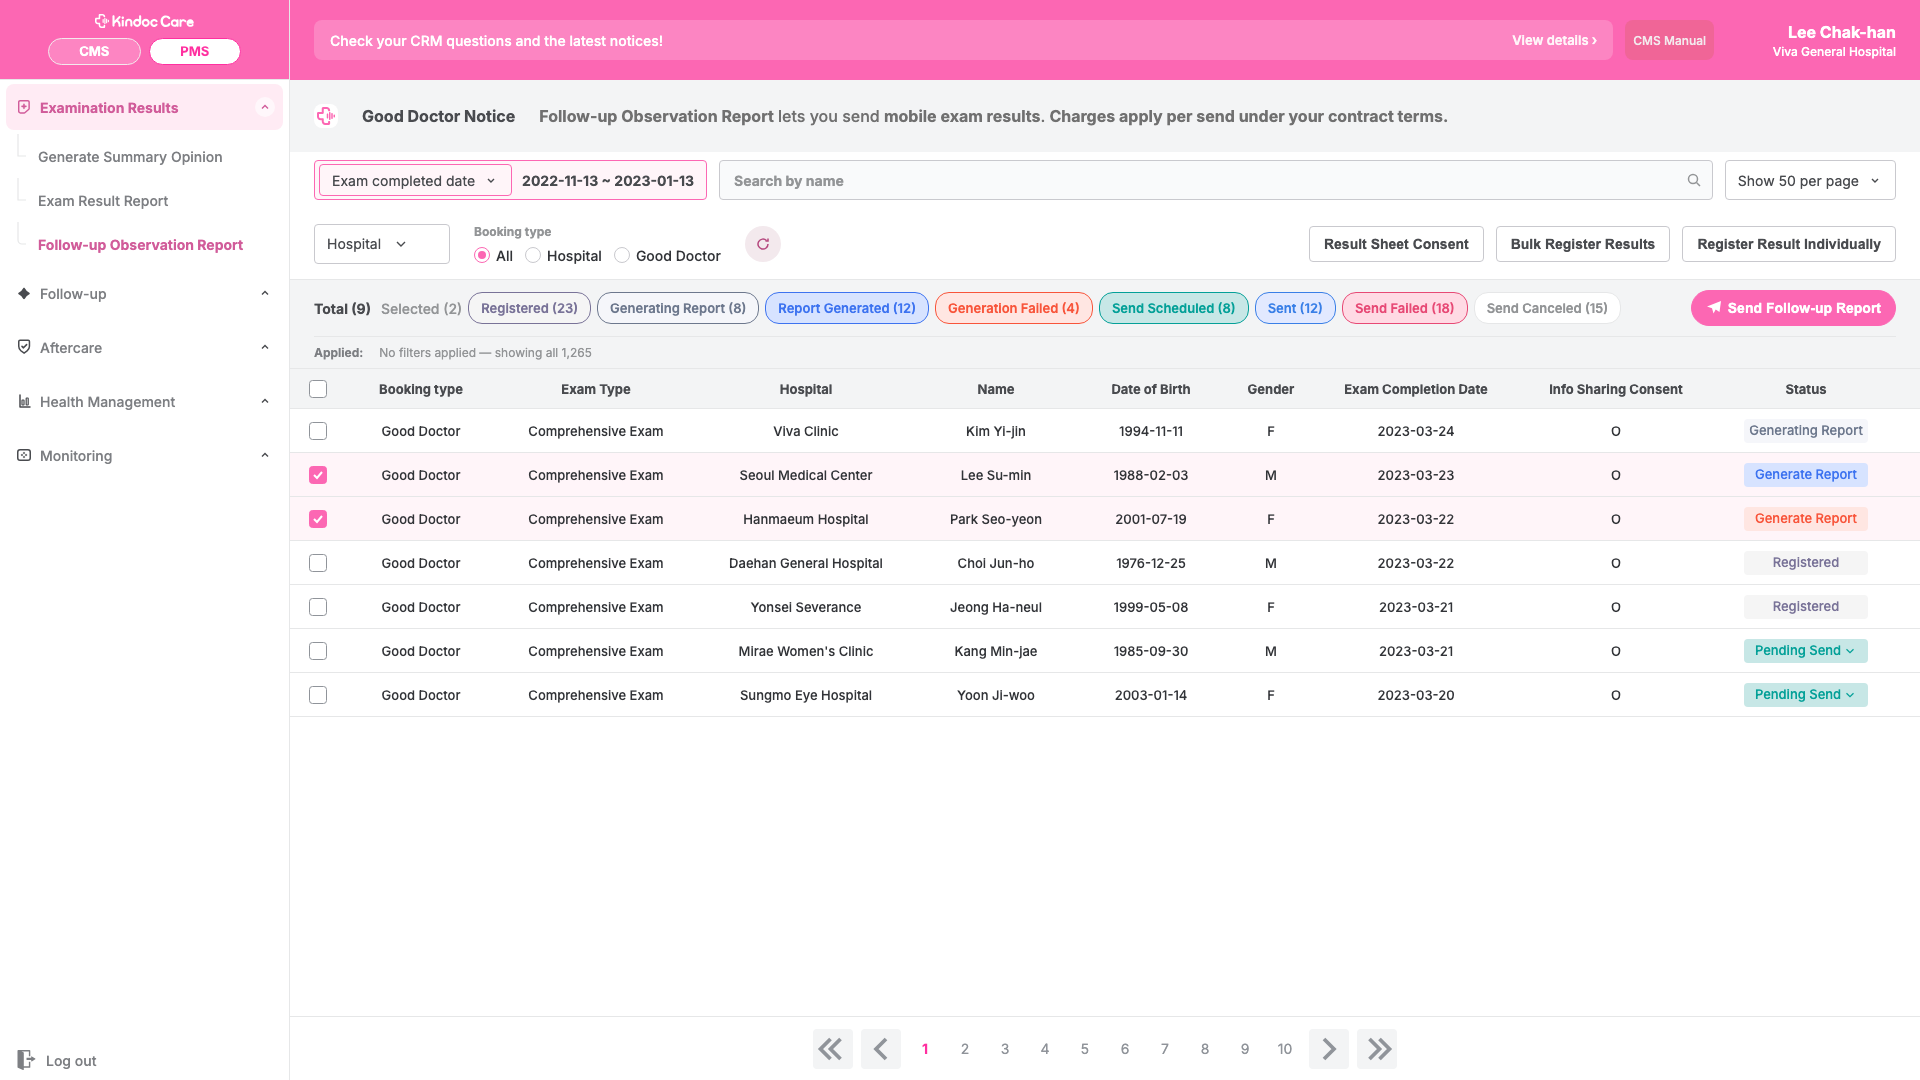1920x1080 pixels.
Task: Click the Log out door icon
Action: (26, 1060)
